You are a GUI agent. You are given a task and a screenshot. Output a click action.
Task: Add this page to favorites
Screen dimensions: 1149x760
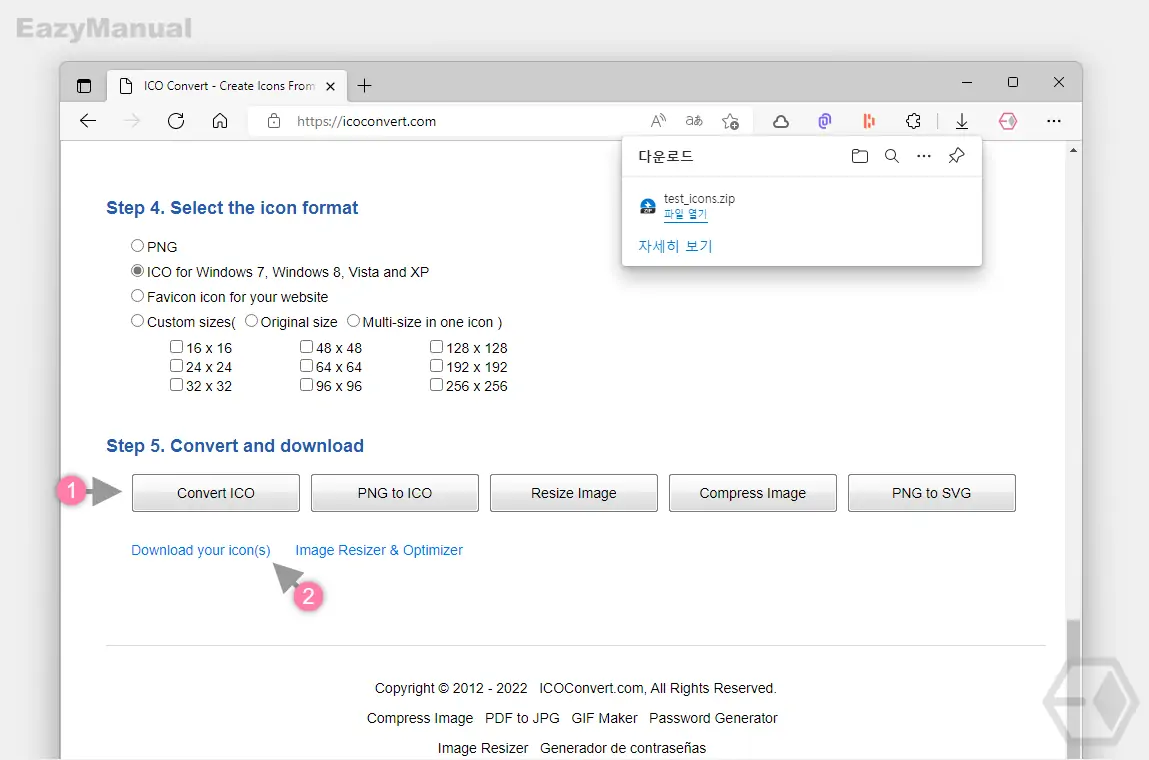(730, 121)
